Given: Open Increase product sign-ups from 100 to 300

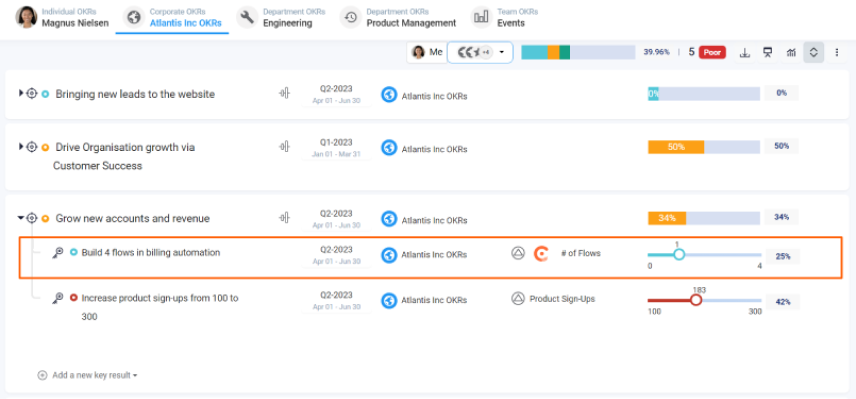Looking at the screenshot, I should (160, 307).
